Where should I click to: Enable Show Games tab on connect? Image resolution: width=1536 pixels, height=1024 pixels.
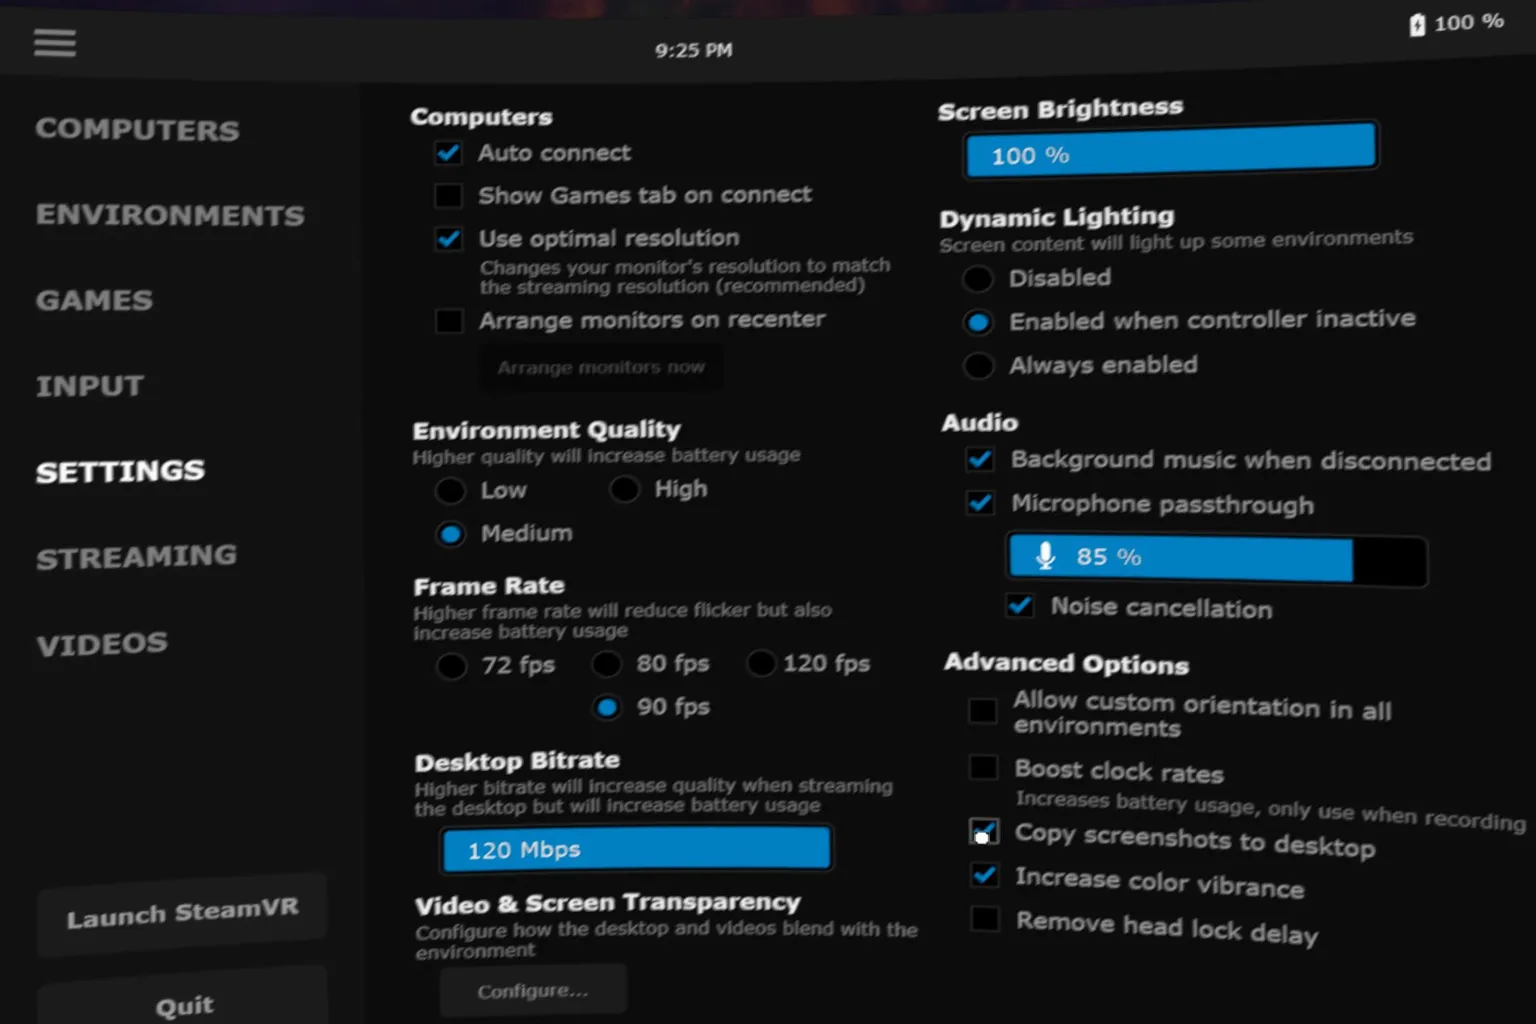coord(448,196)
